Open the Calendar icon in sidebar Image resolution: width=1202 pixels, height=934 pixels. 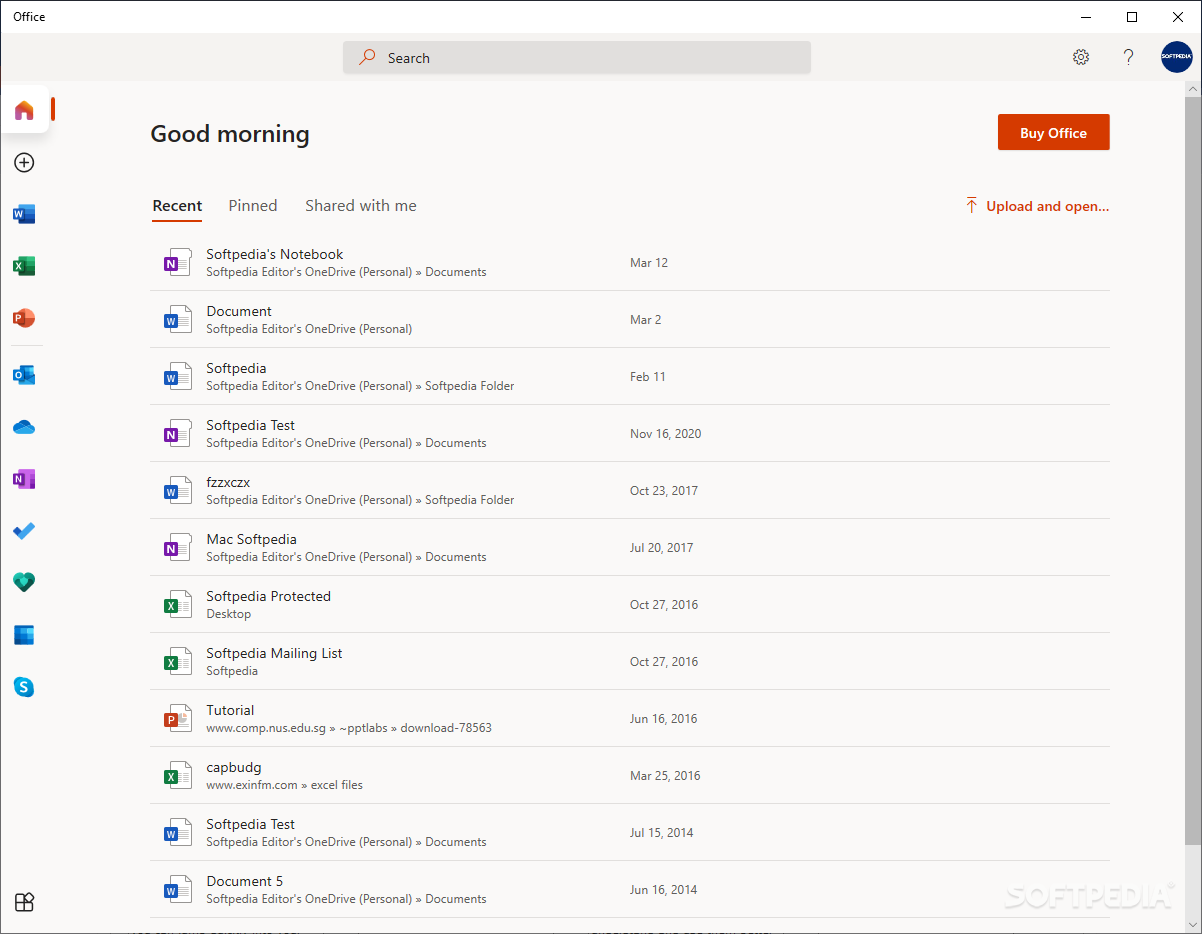(x=25, y=635)
